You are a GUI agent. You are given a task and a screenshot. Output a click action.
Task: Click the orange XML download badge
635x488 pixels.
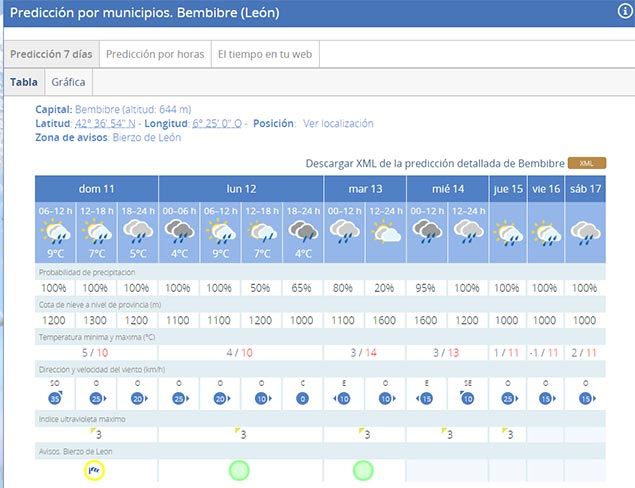(x=587, y=163)
